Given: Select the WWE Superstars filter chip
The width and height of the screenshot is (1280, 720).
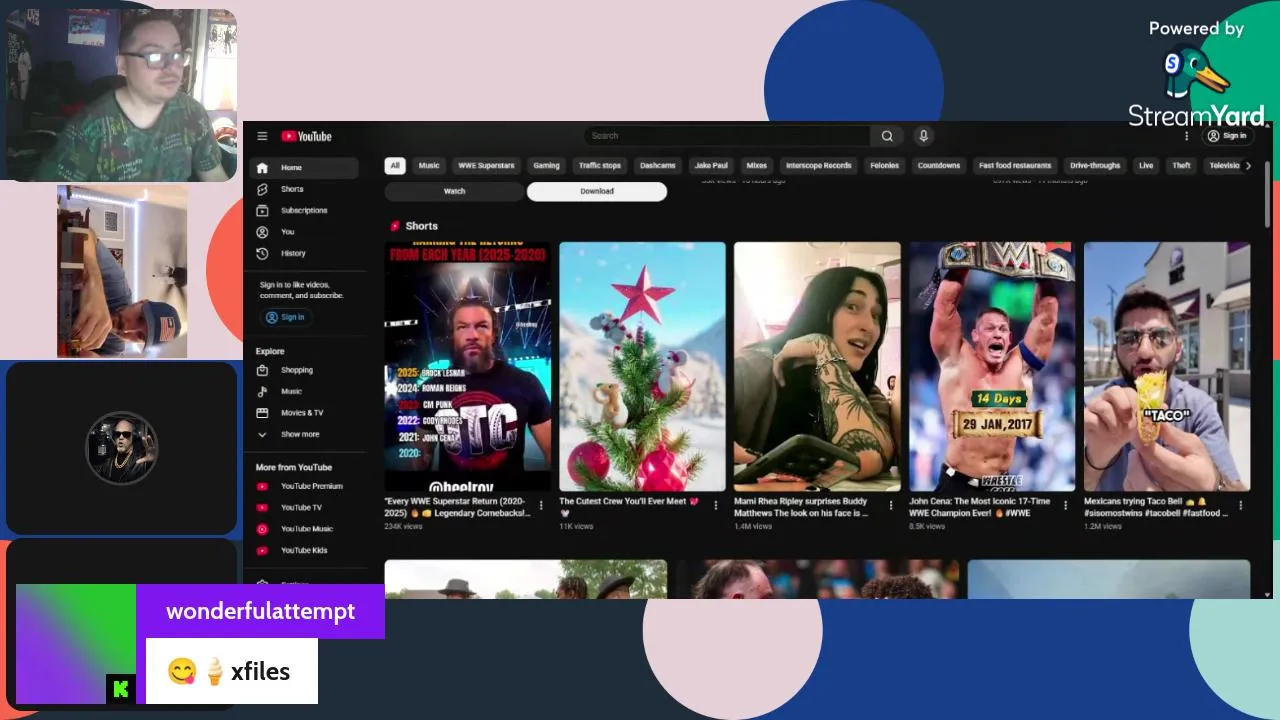Looking at the screenshot, I should [486, 166].
